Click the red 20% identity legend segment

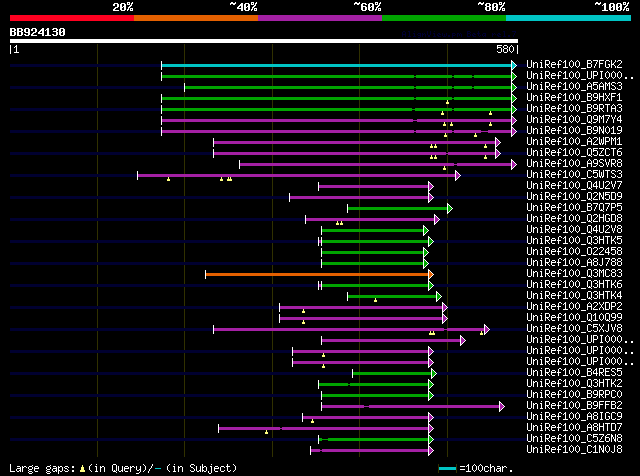coord(72,18)
